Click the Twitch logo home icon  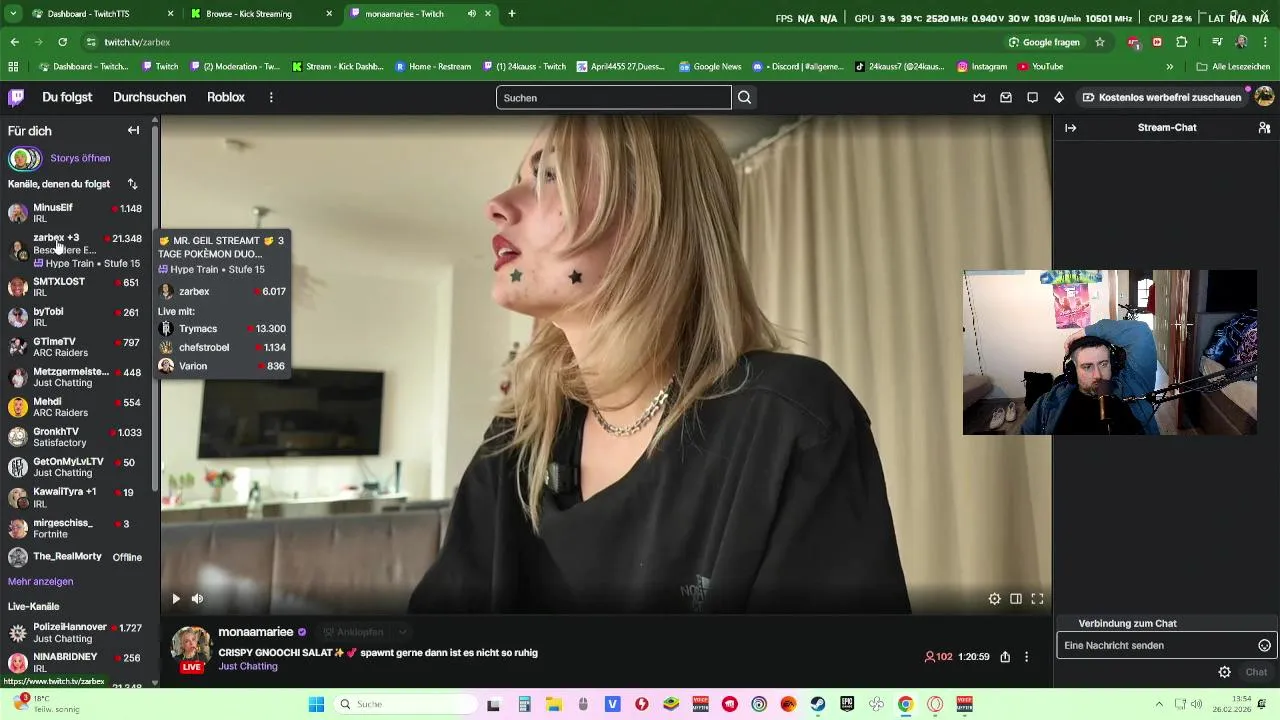pyautogui.click(x=16, y=97)
